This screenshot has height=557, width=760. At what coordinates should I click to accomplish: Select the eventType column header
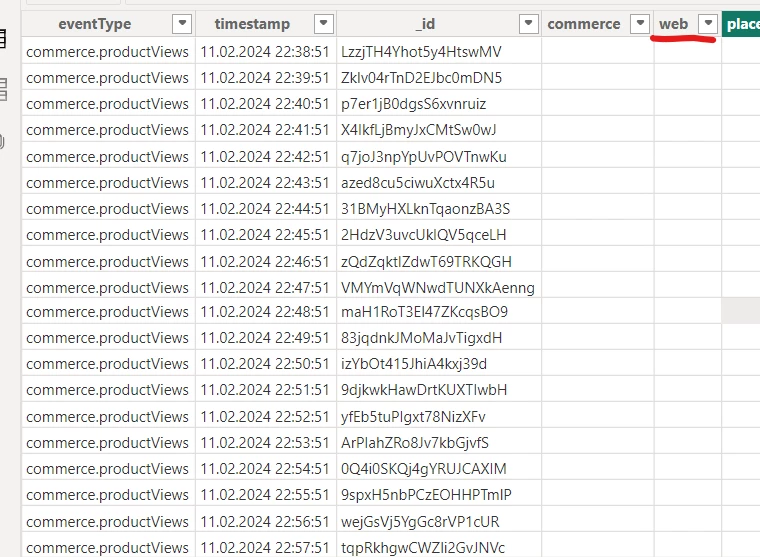[x=95, y=24]
